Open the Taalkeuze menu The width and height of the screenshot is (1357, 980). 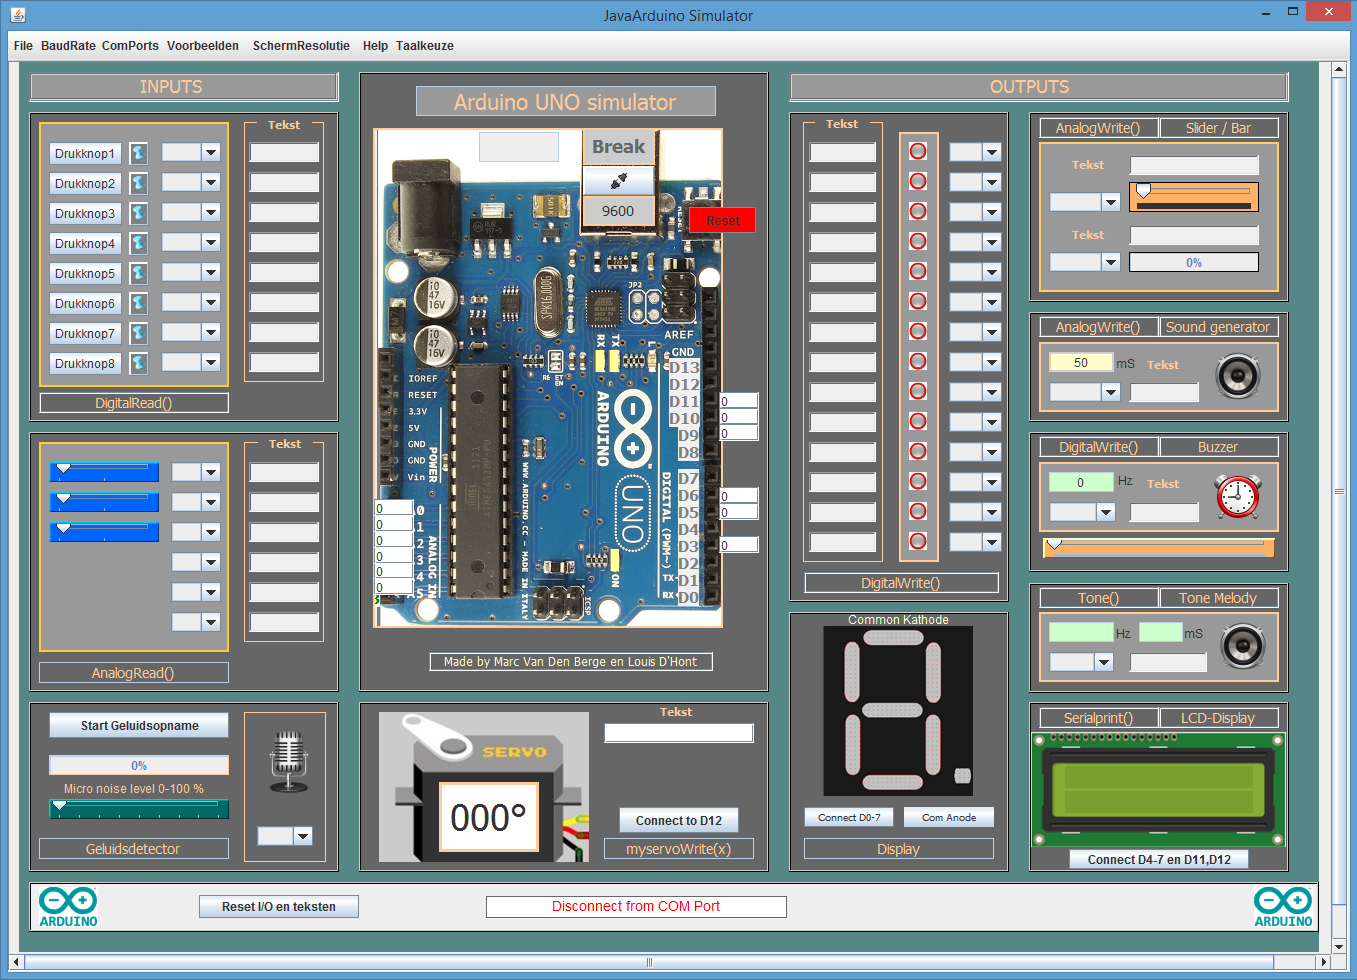click(425, 46)
